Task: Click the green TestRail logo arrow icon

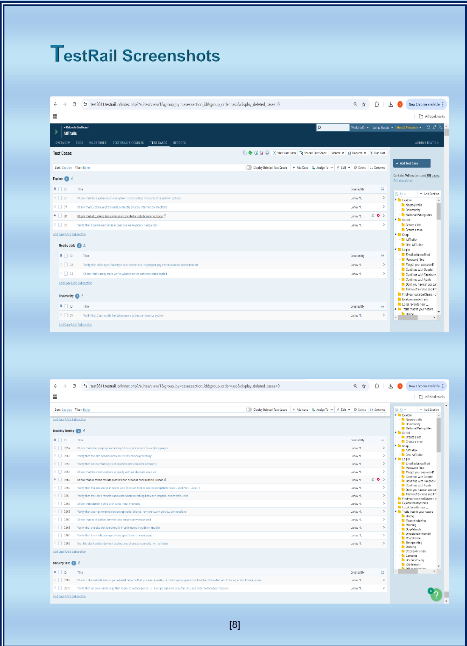Action: (56, 132)
